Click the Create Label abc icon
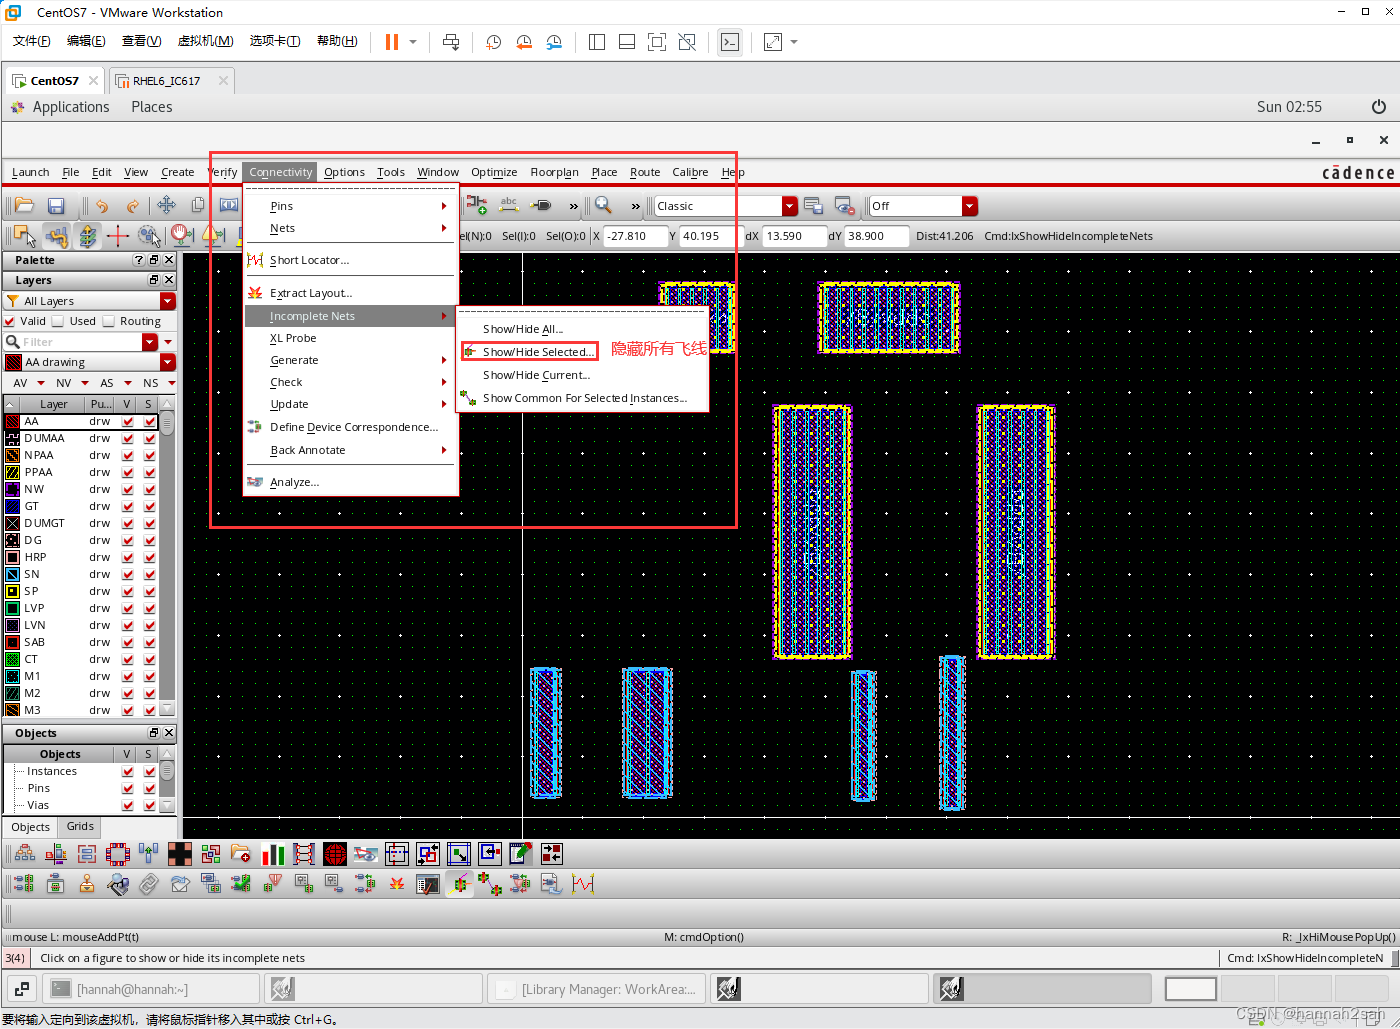Screen dimensions: 1400x1029 [x=509, y=206]
